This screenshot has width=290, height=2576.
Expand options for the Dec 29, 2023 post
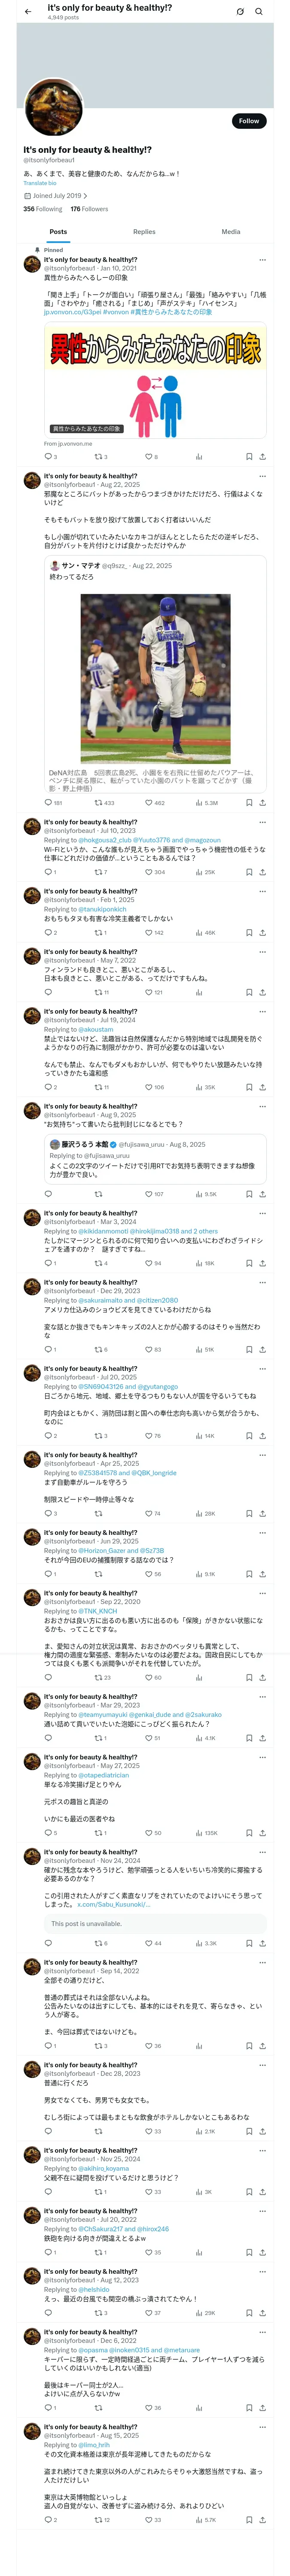pos(262,1283)
